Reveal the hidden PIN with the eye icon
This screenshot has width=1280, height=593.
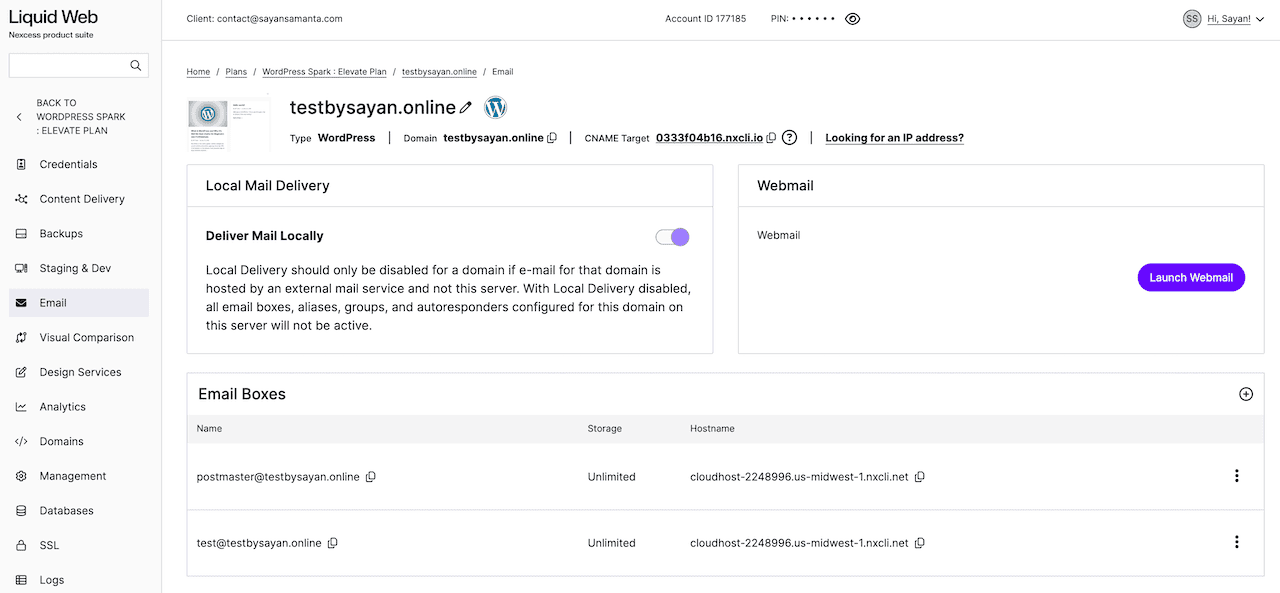[851, 18]
